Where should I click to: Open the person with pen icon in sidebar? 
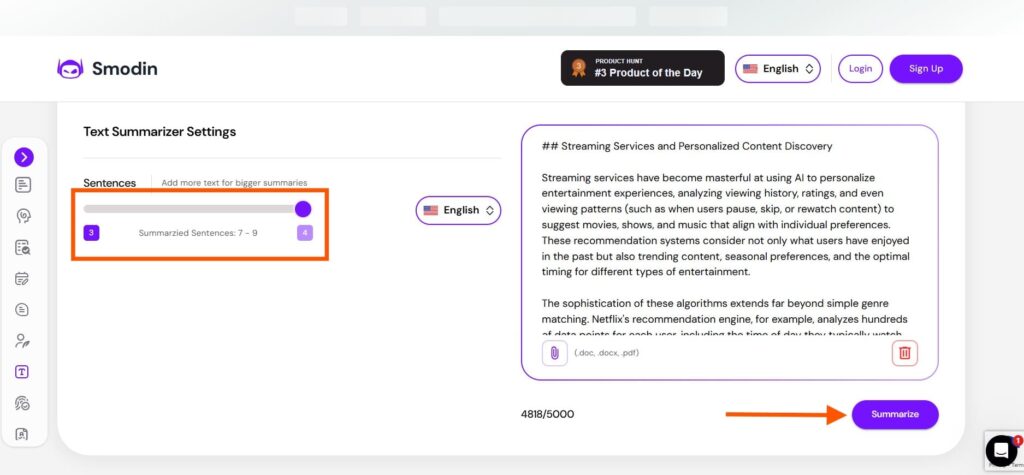pos(22,341)
